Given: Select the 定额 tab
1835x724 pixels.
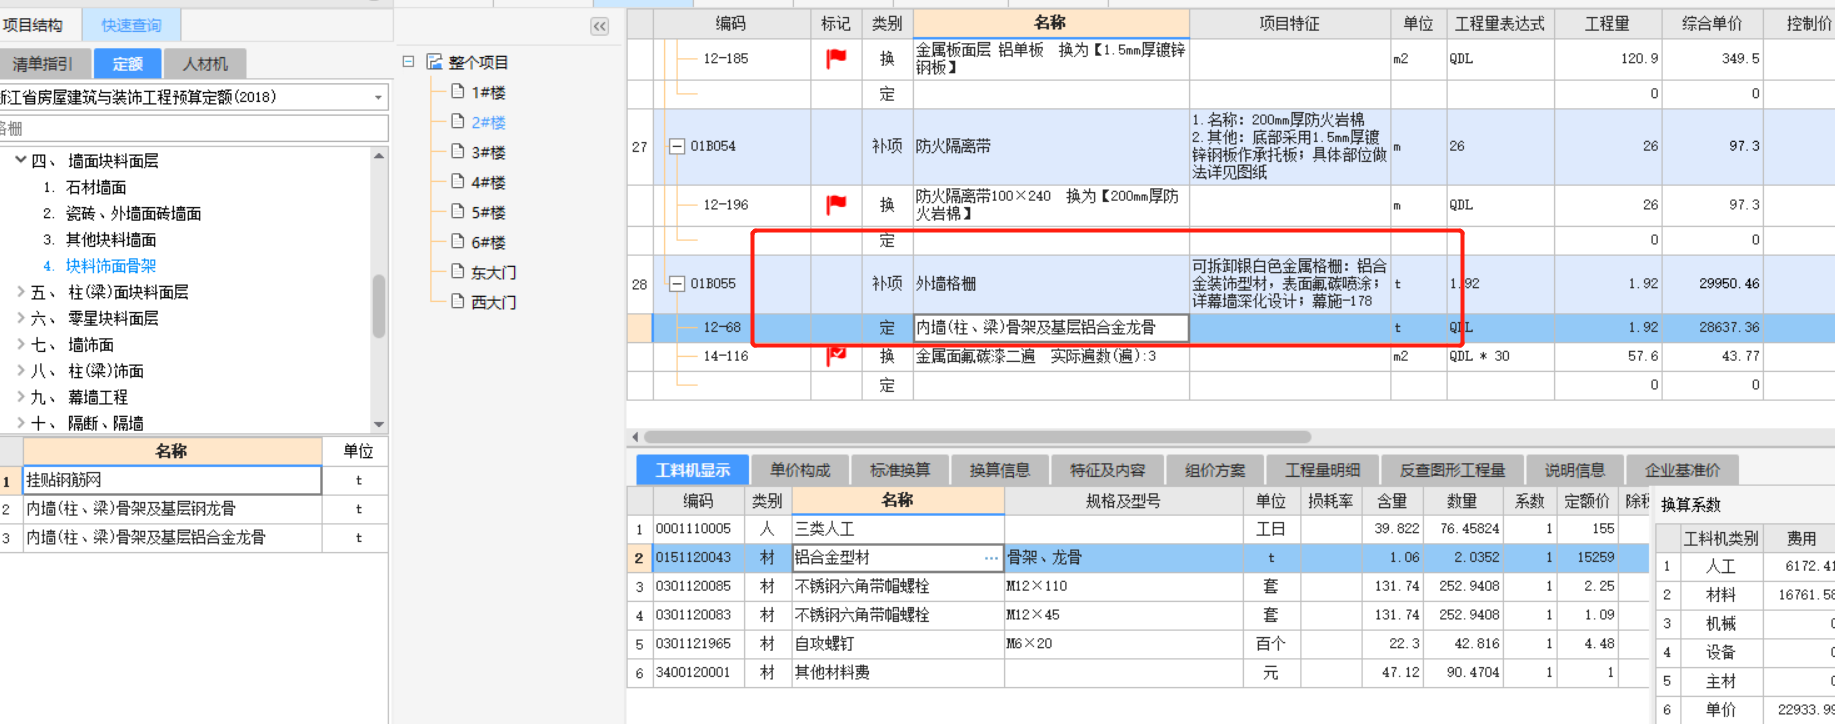Looking at the screenshot, I should (127, 64).
